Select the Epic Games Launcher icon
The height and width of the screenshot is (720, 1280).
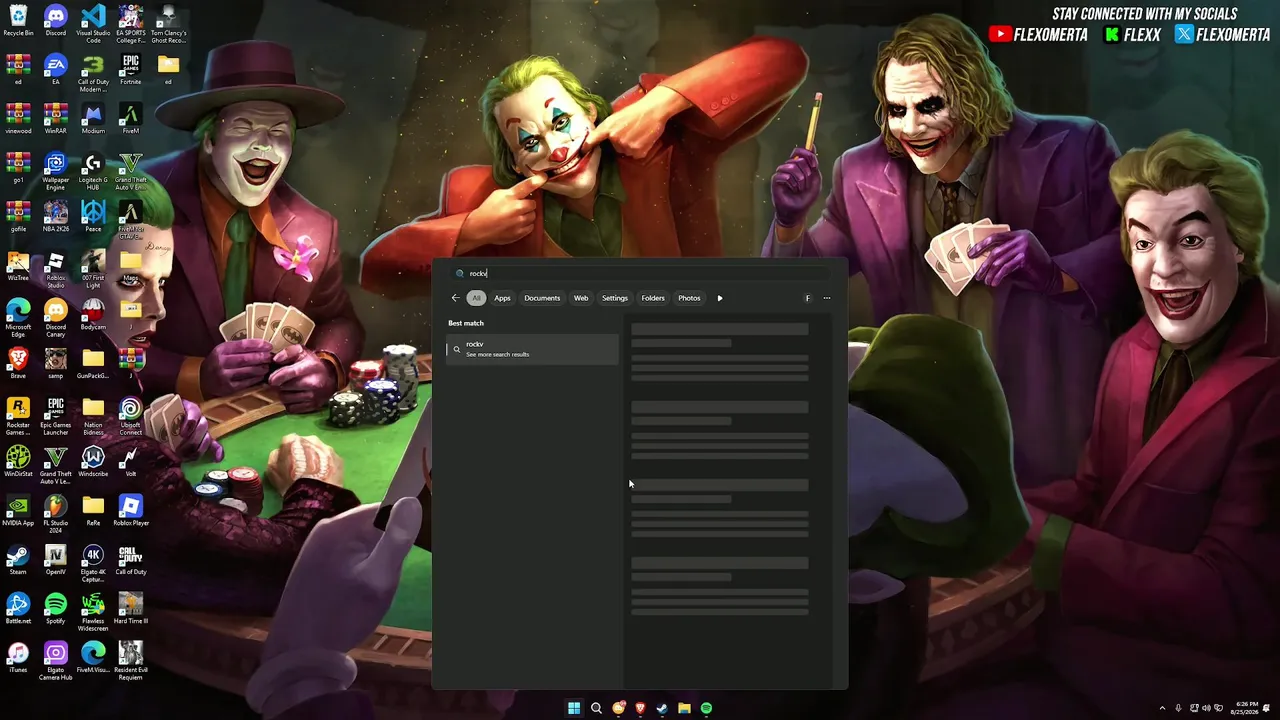pos(56,416)
